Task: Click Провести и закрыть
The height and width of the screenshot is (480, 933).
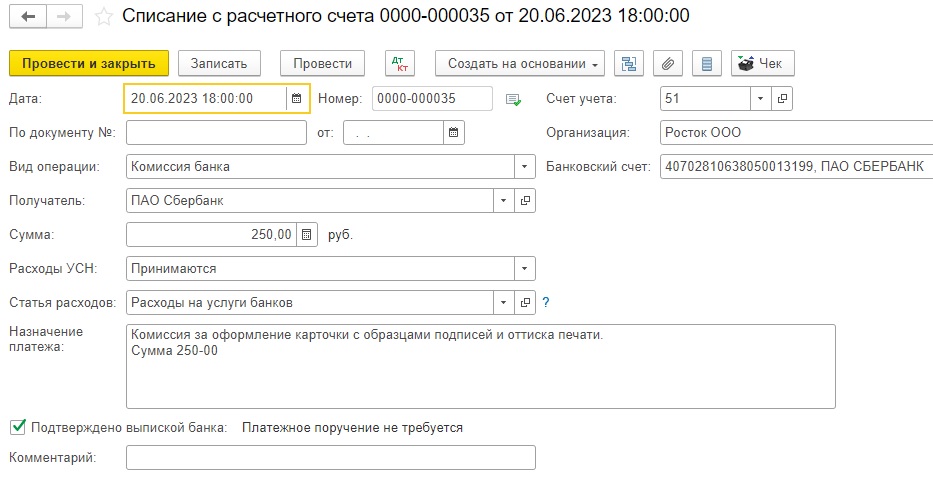Action: [89, 64]
